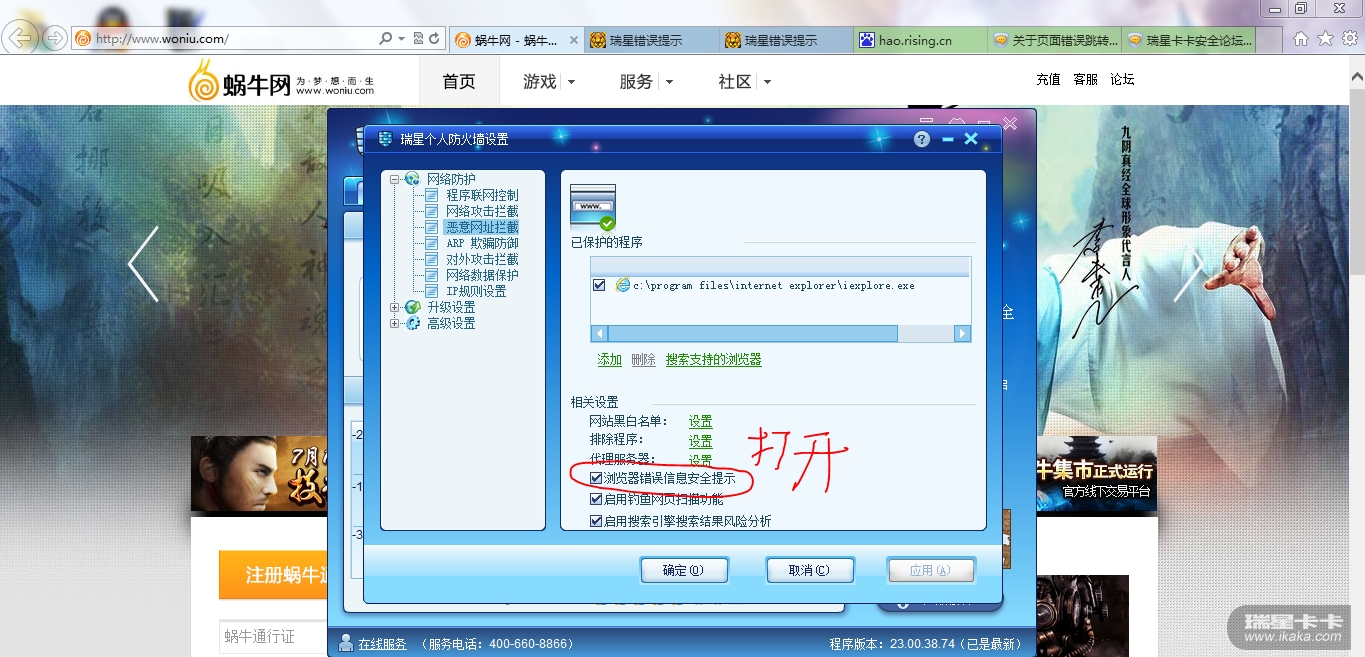Viewport: 1365px width, 657px height.
Task: Click the magnifier search icon in address bar
Action: click(386, 39)
